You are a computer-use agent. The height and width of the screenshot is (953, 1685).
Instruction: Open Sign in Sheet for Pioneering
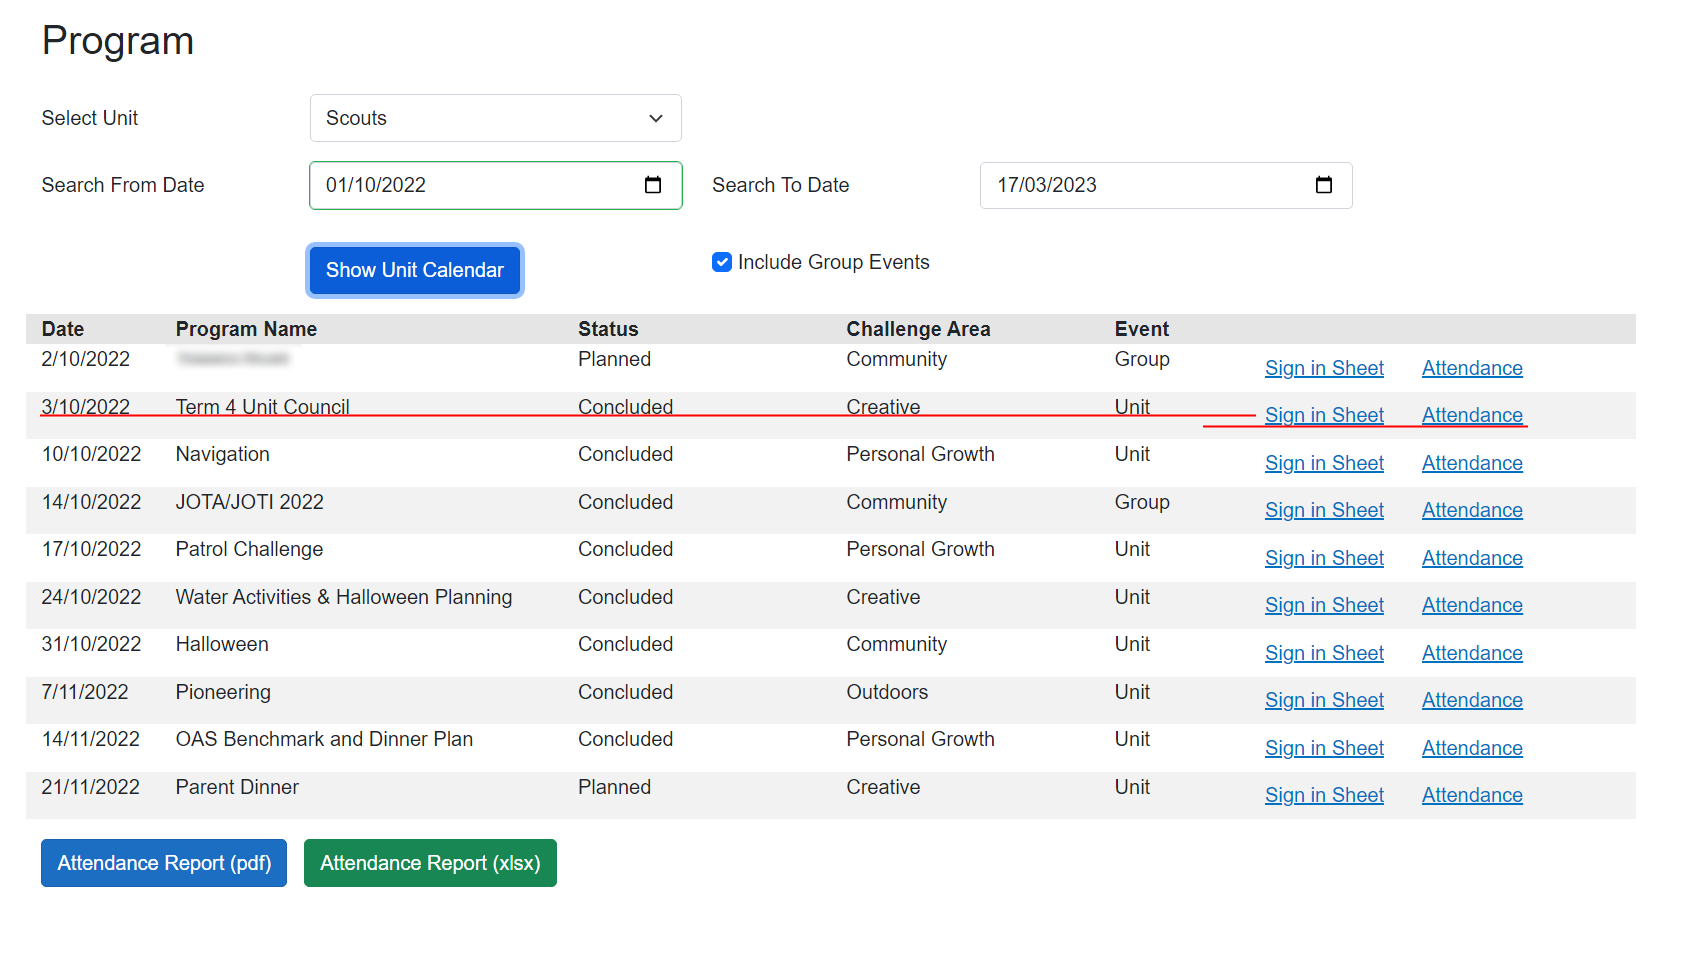coord(1324,699)
